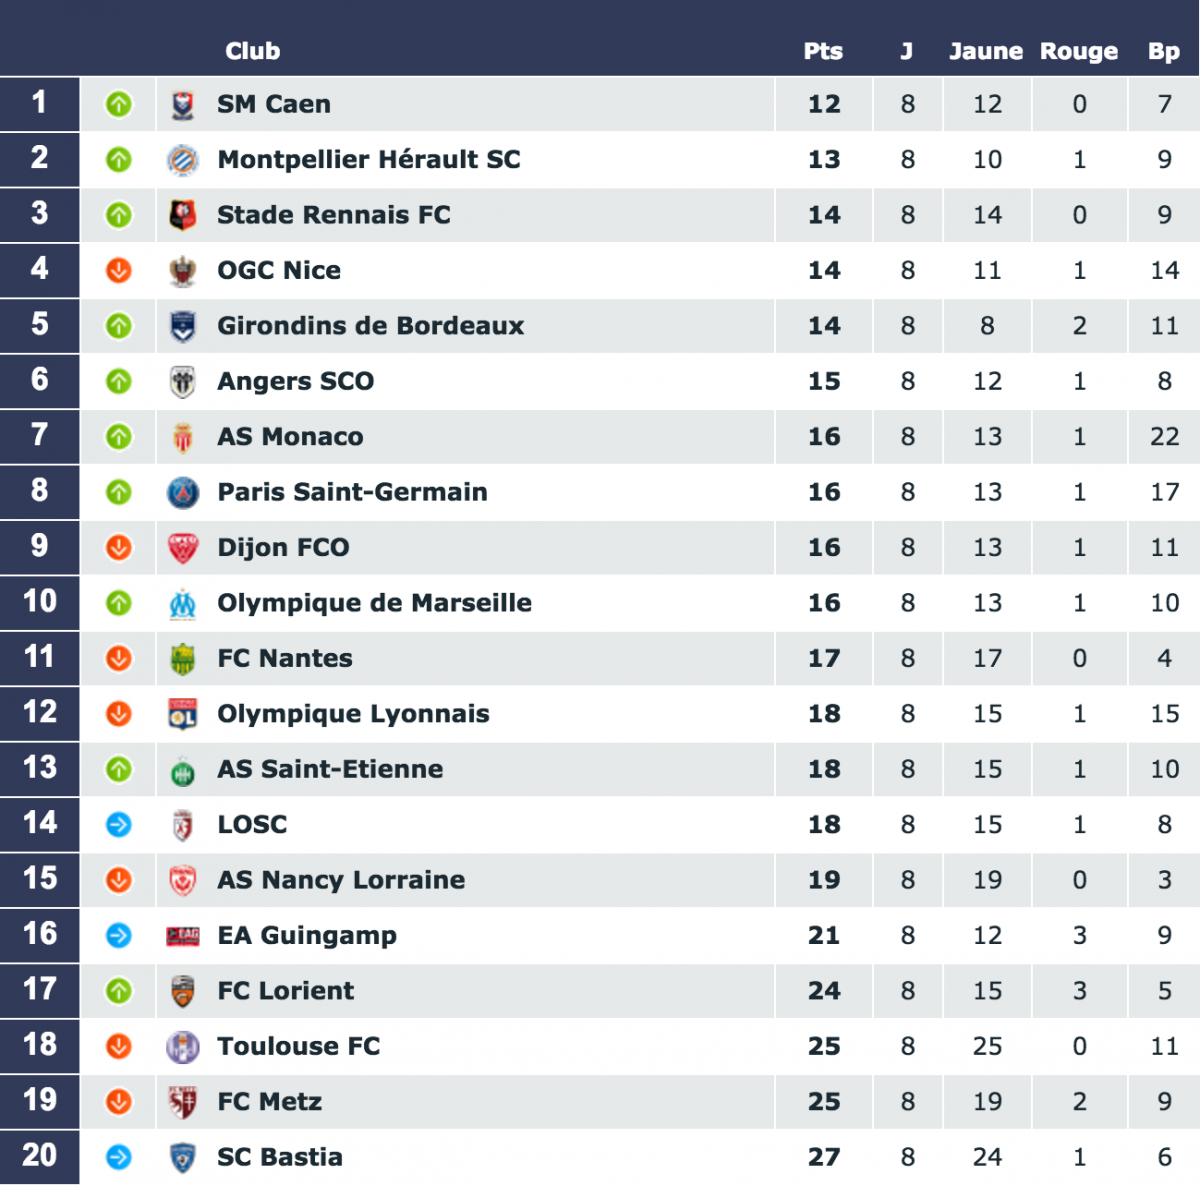Screen dimensions: 1200x1186
Task: Click the Montpellier Hérault SC logo
Action: tap(182, 160)
